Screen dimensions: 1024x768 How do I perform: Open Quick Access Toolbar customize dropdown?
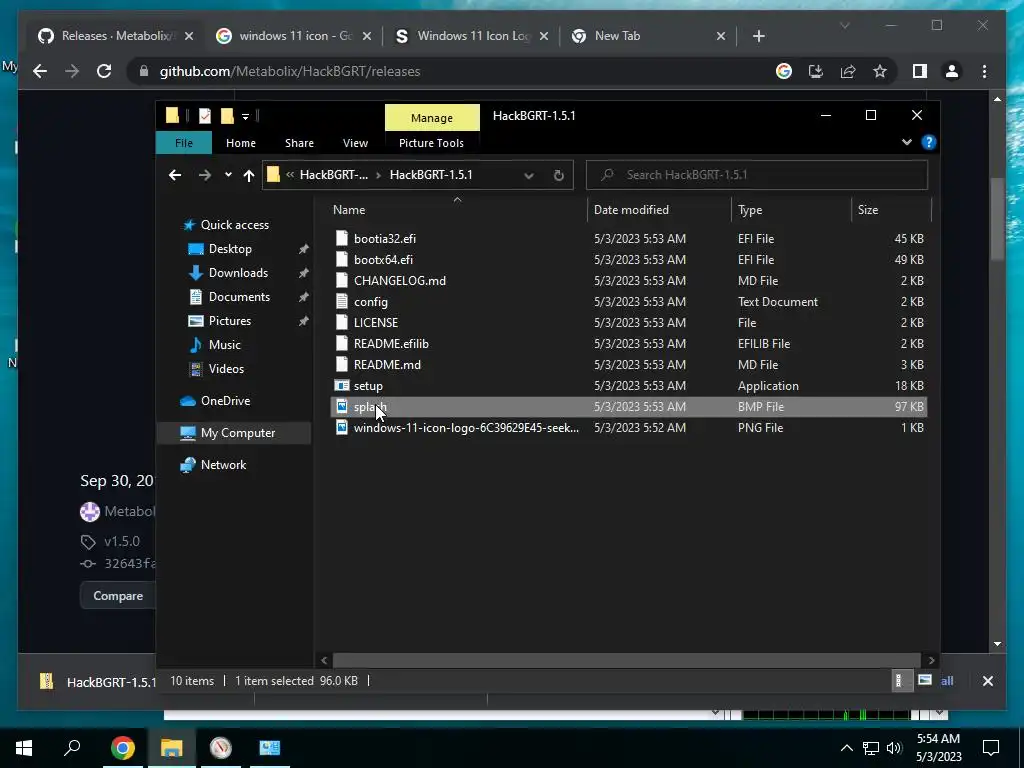pos(246,117)
